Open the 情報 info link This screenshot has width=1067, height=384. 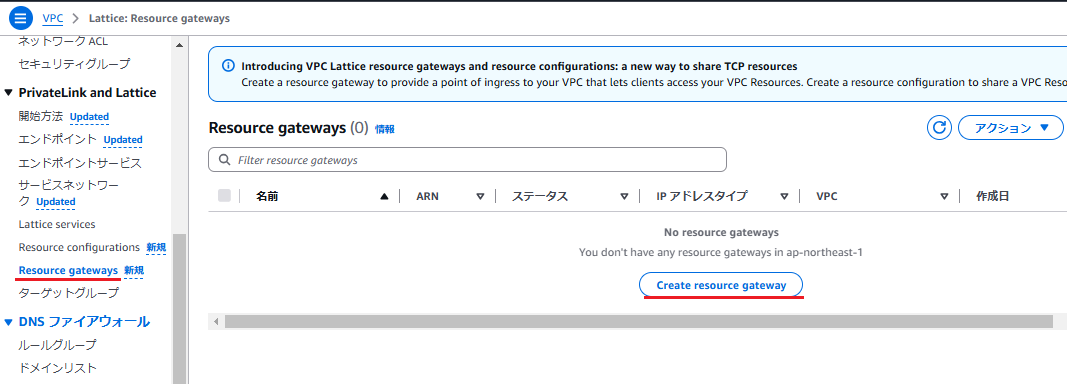coord(384,129)
